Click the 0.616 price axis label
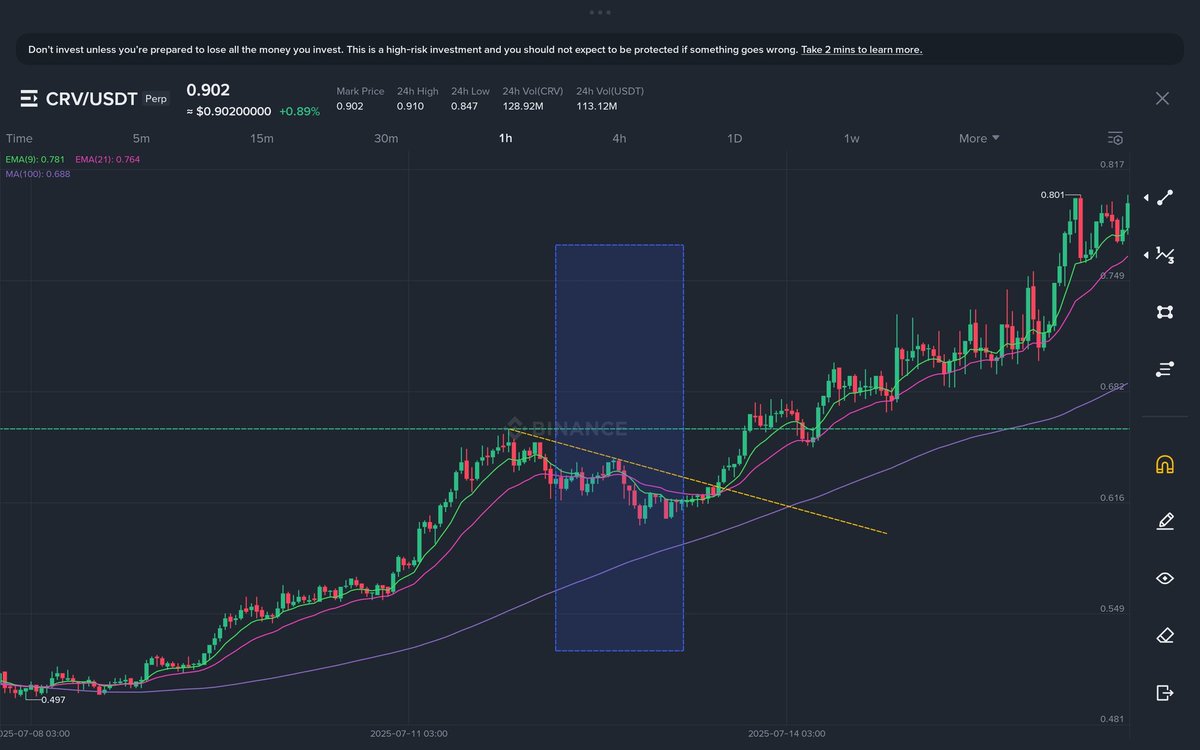 point(1112,497)
